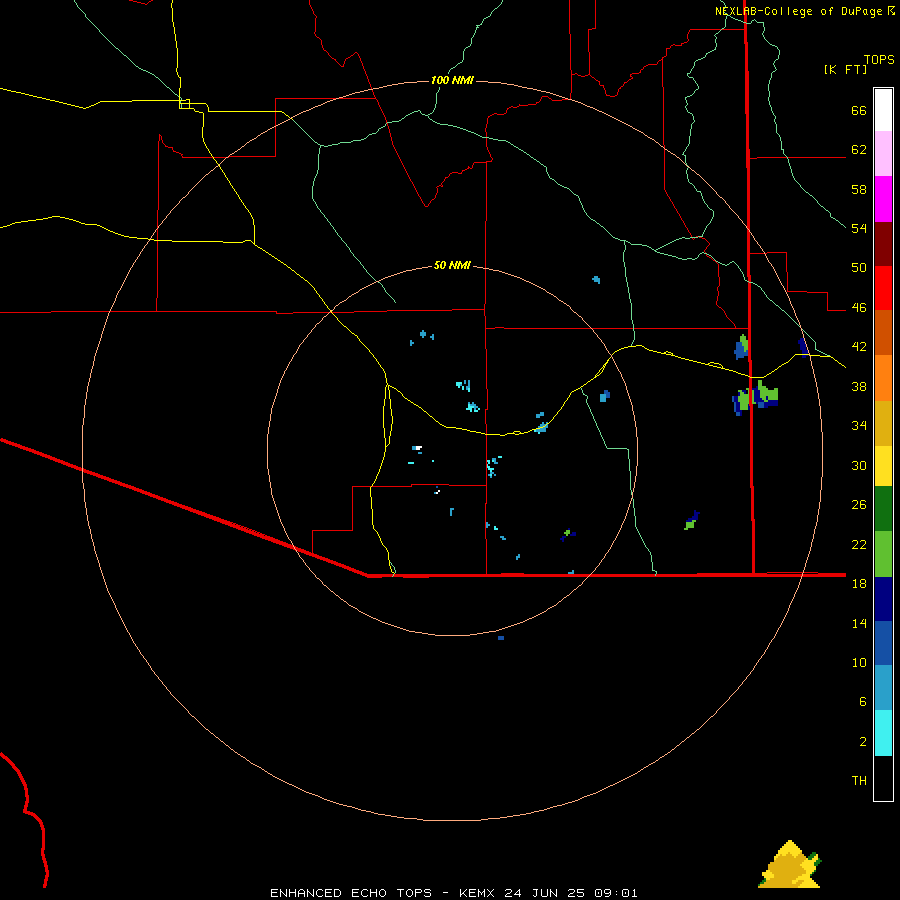Click the 46 value on the scale

[859, 308]
